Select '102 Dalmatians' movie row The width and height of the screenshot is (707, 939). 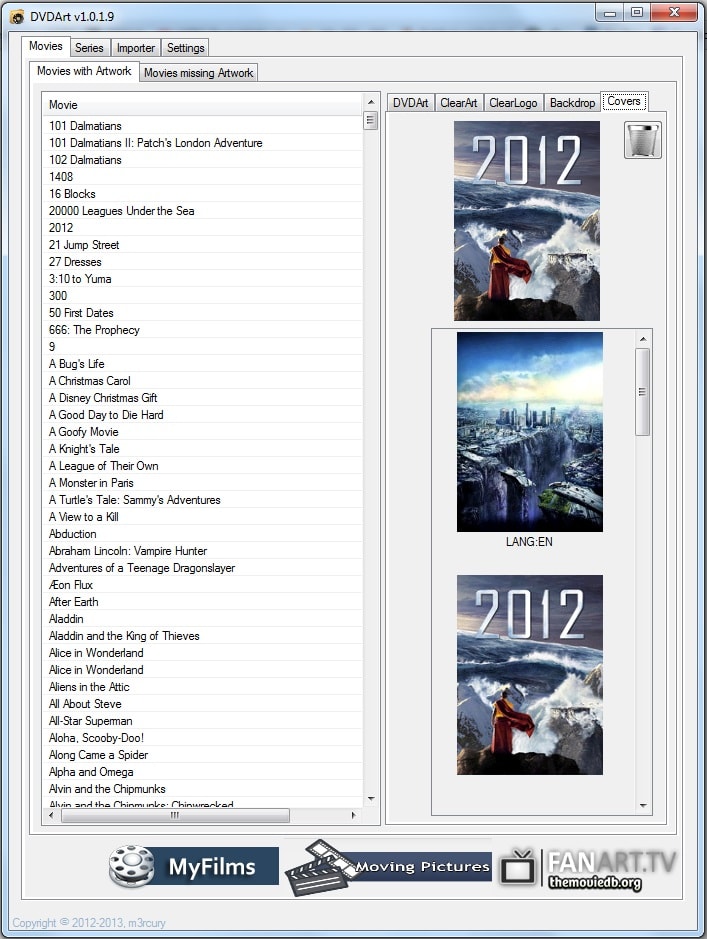pyautogui.click(x=202, y=160)
